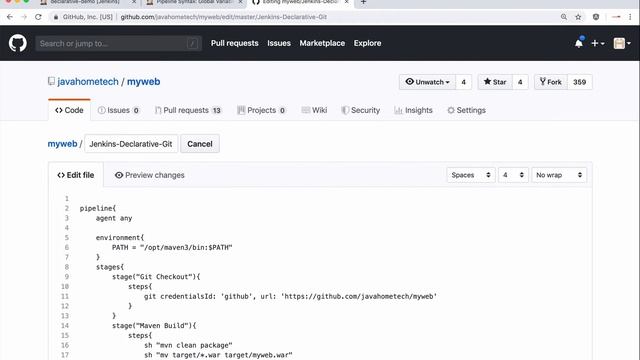Open Explore in the top navigation

(367, 43)
